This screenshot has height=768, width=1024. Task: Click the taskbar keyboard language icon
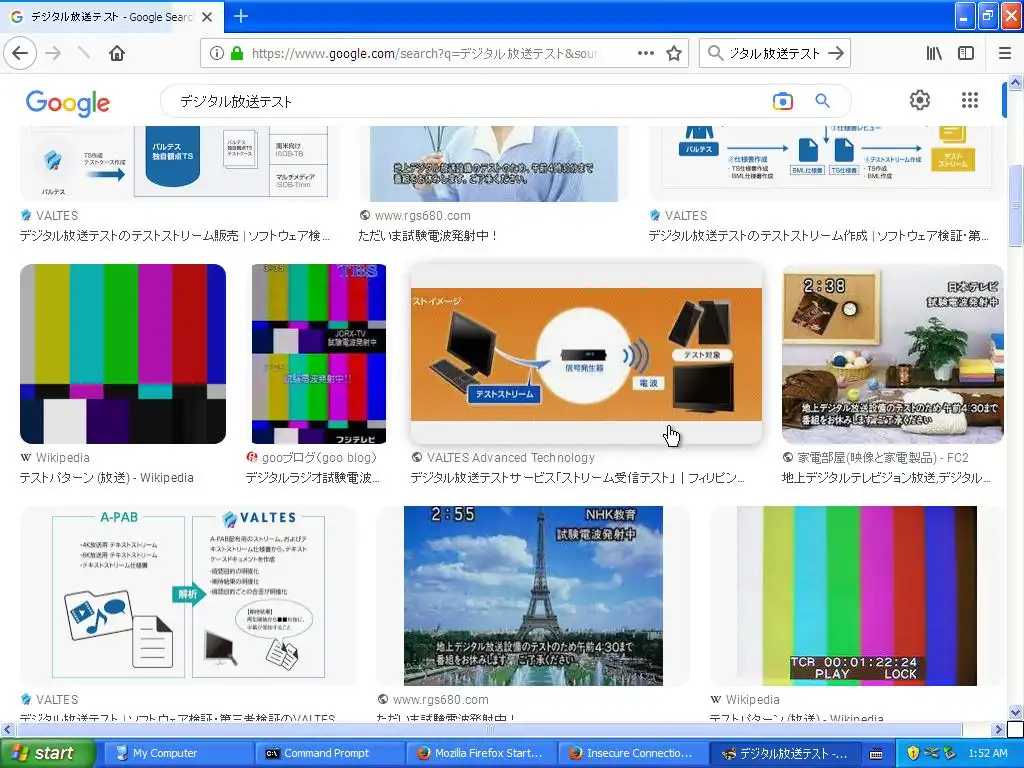(876, 754)
